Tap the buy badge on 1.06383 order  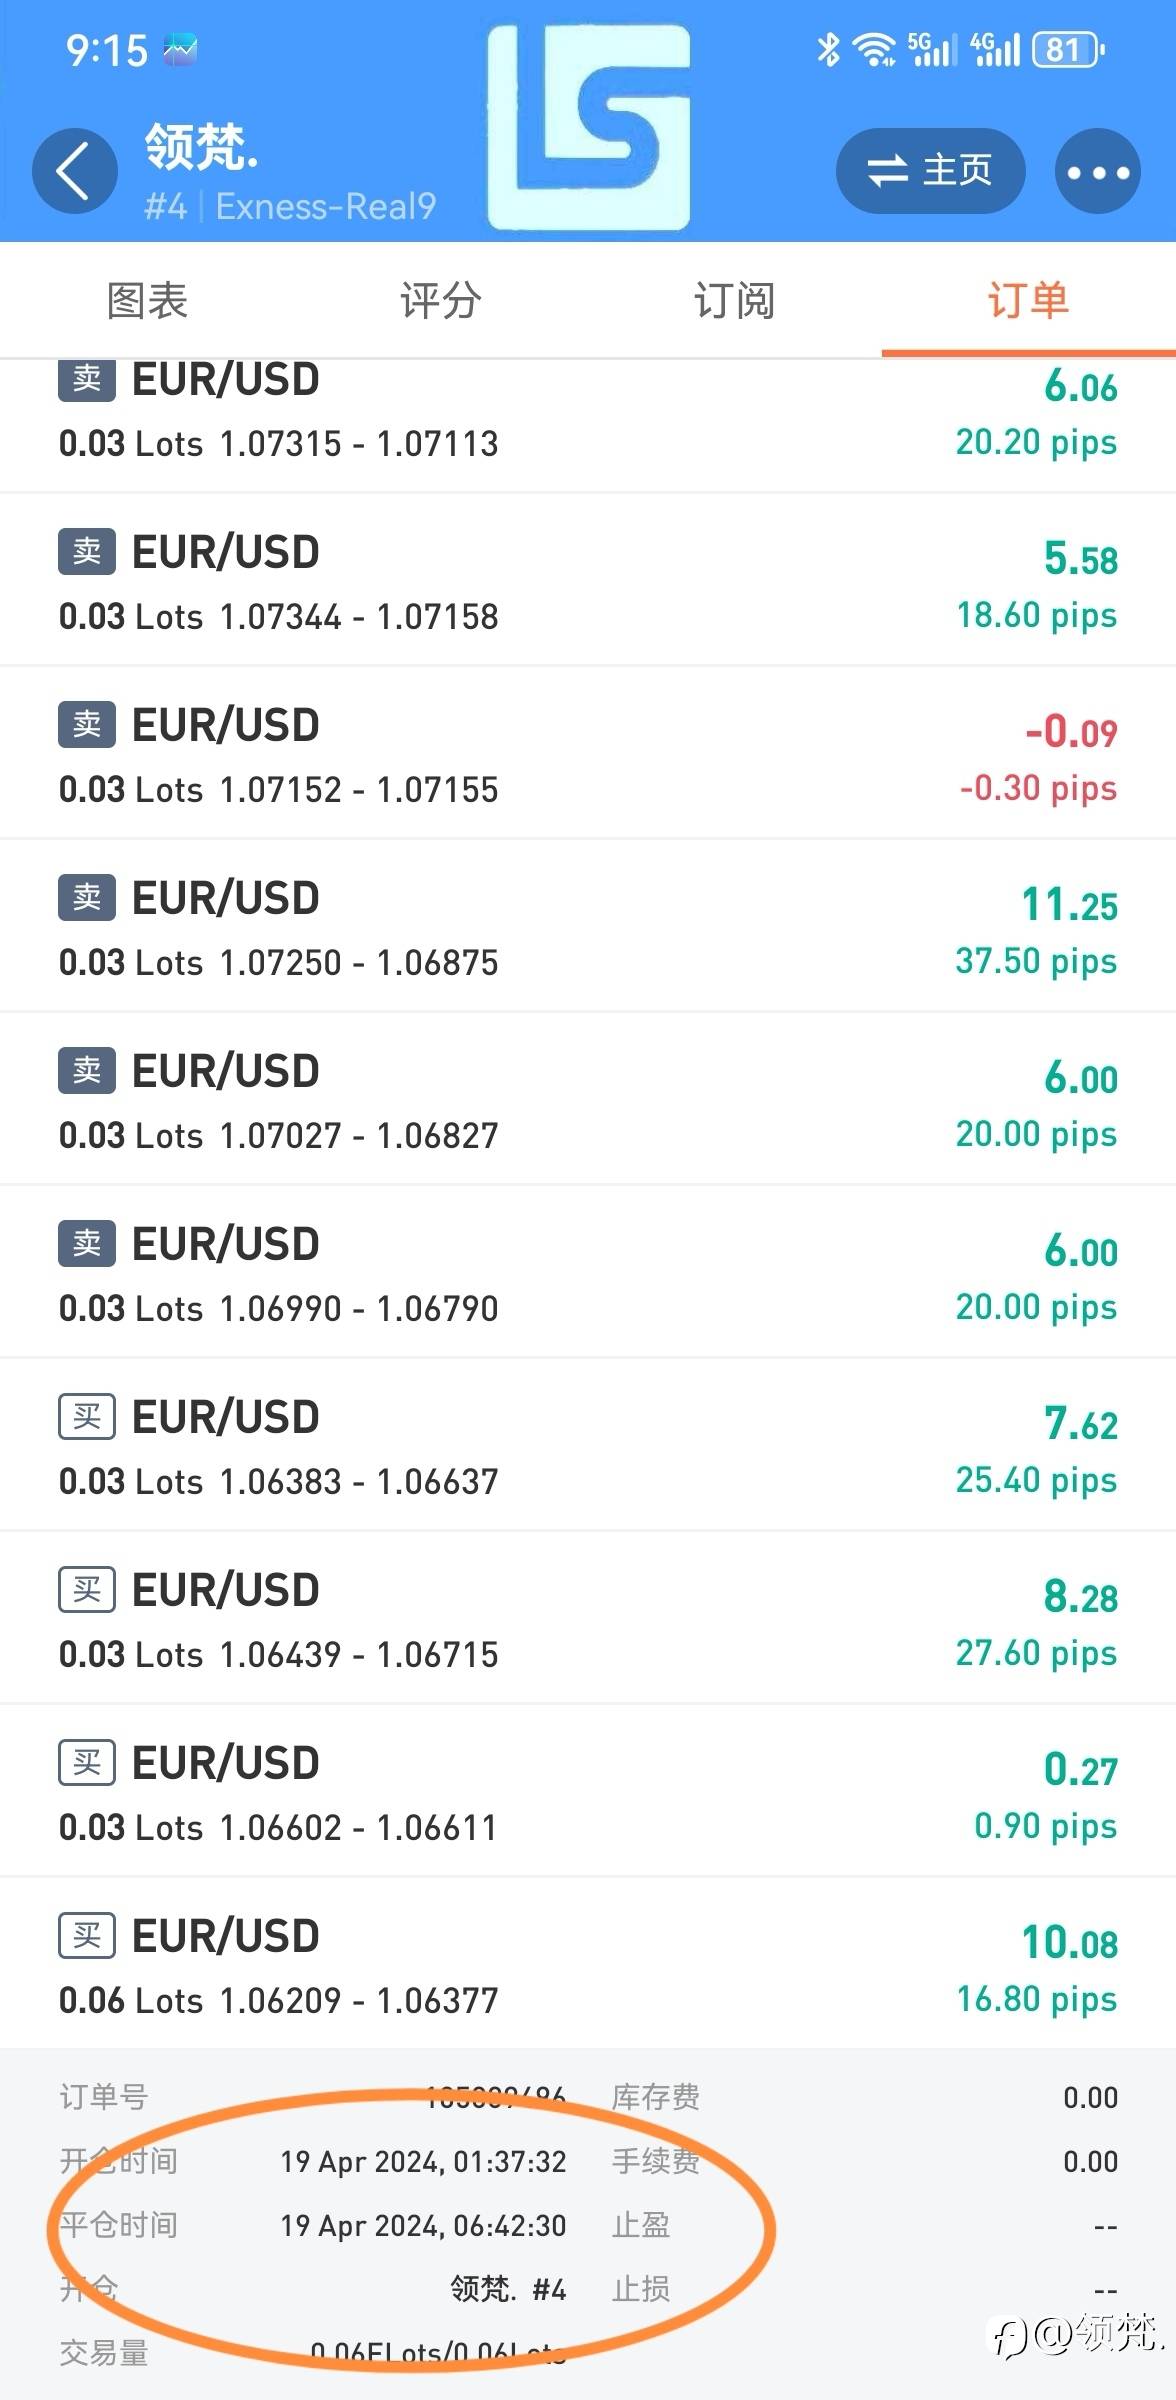coord(87,1417)
